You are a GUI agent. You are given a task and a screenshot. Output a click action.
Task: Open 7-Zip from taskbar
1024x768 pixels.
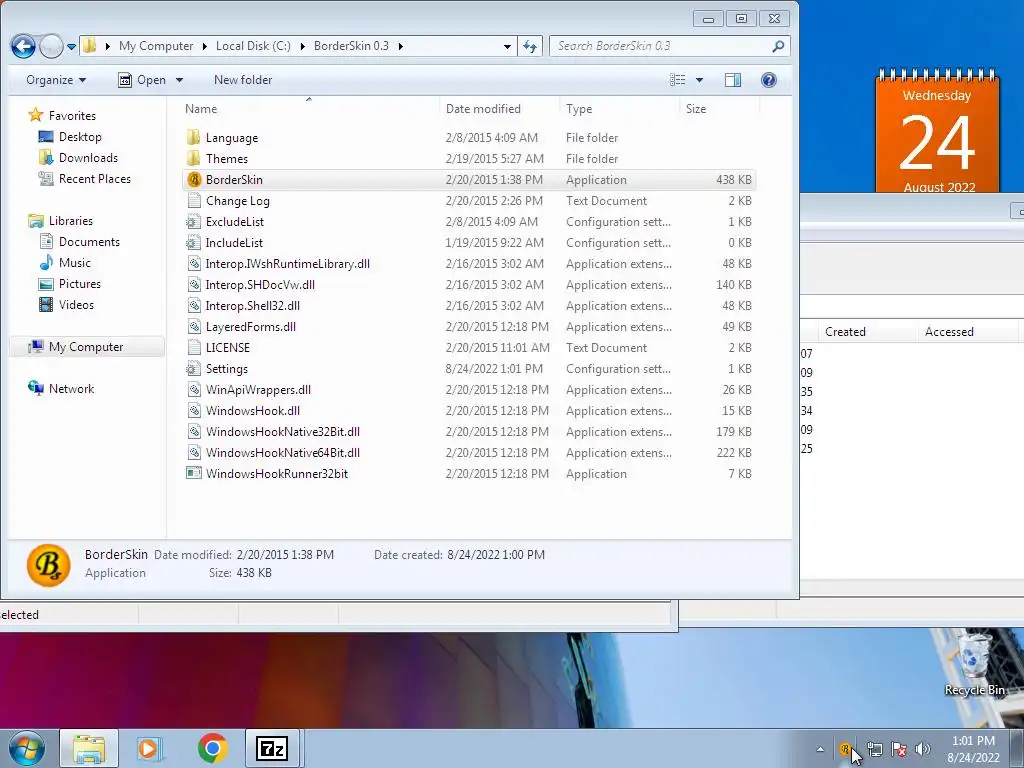coord(271,748)
